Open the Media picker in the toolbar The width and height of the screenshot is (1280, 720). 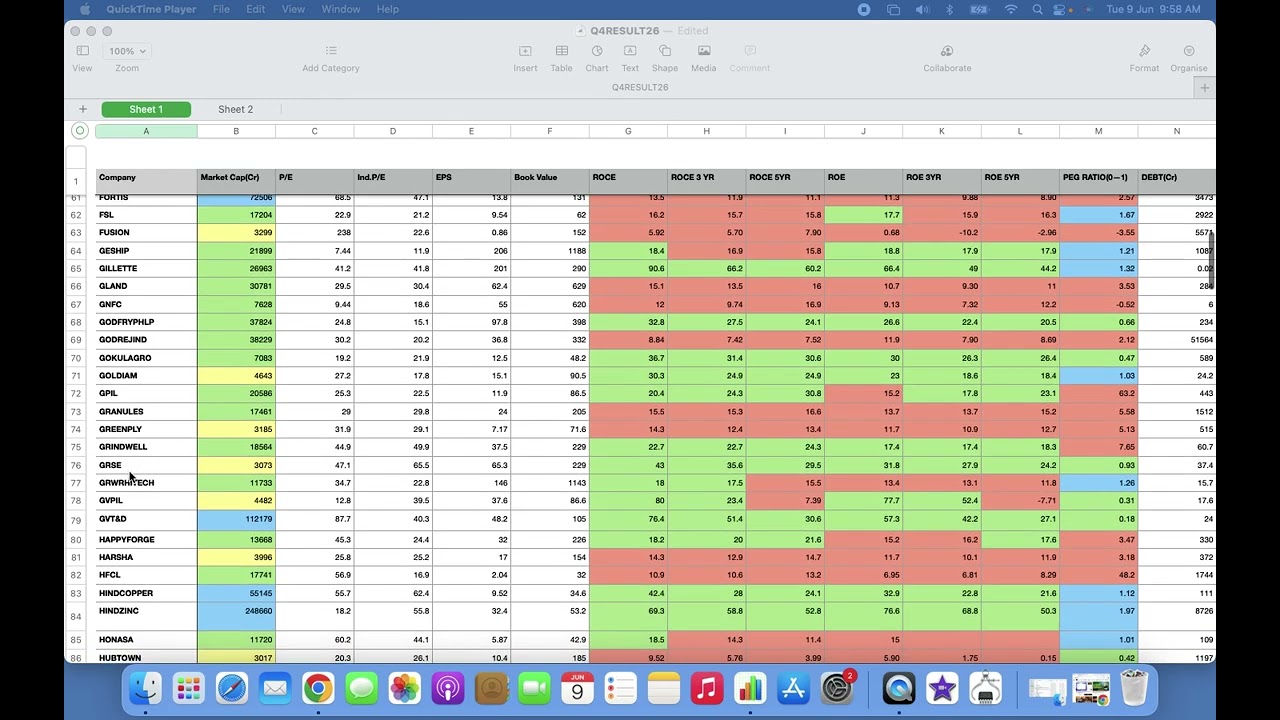pos(704,58)
